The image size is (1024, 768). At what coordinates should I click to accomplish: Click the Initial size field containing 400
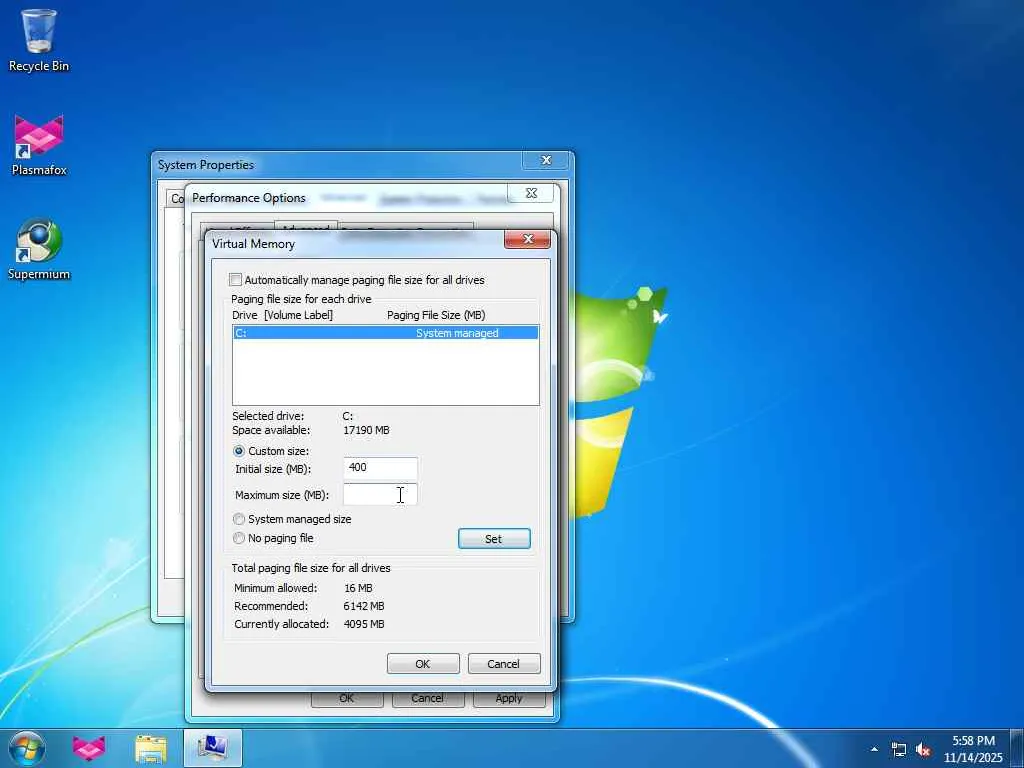pyautogui.click(x=380, y=468)
